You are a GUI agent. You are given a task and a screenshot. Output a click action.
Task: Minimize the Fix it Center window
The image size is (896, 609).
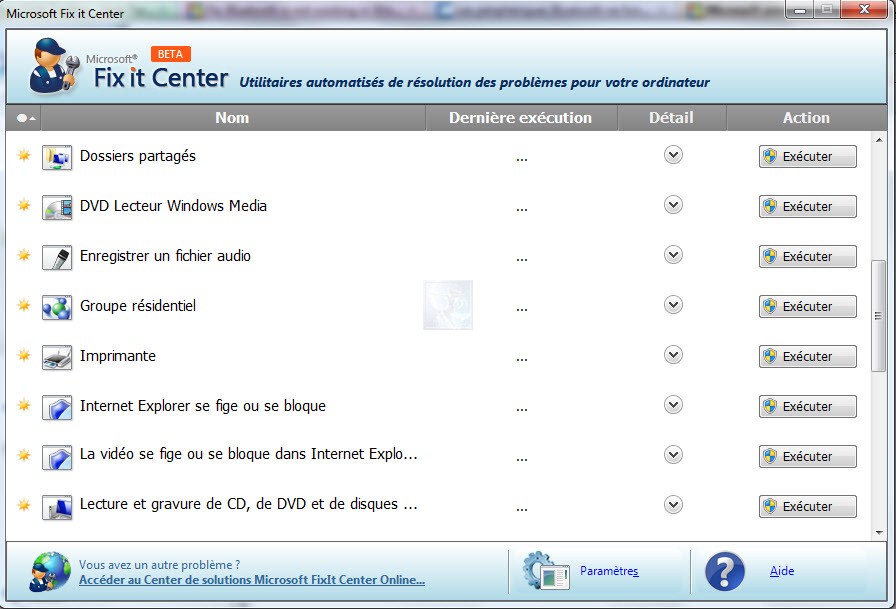tap(799, 9)
